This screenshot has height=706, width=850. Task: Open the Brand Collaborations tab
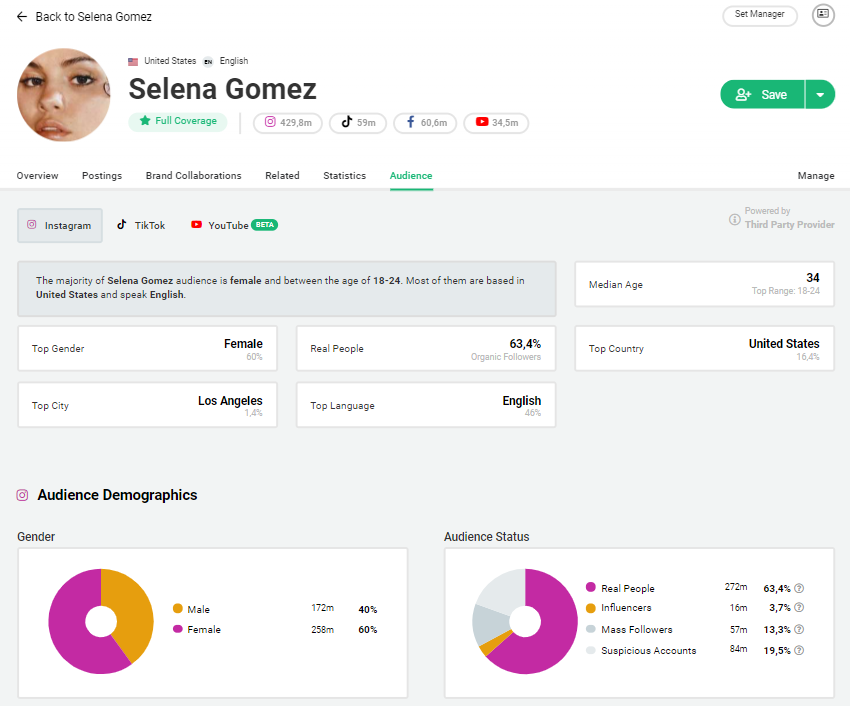193,175
